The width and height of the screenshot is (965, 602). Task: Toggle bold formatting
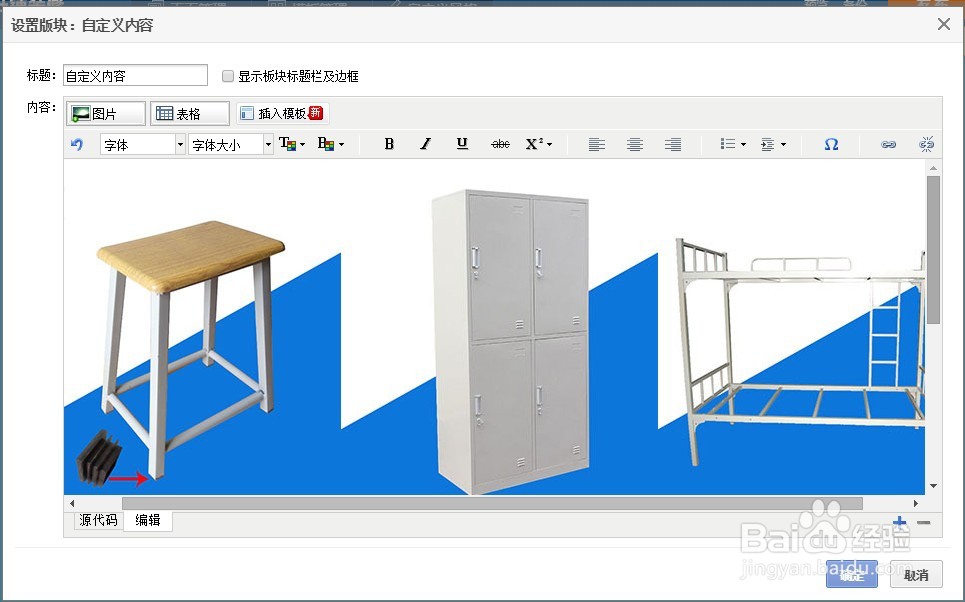[x=389, y=144]
